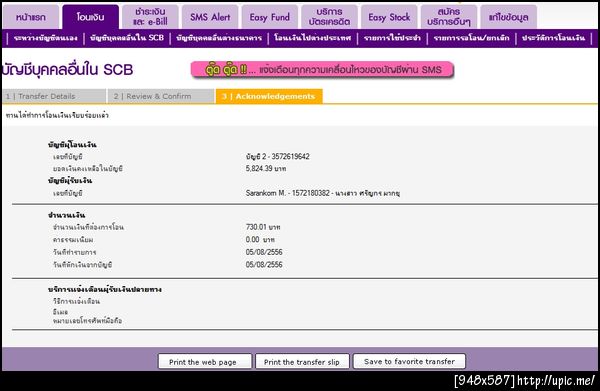Click the จำนวนเงินที่ต้องการโอน label
Screen dimensions: 600x391
click(x=88, y=227)
